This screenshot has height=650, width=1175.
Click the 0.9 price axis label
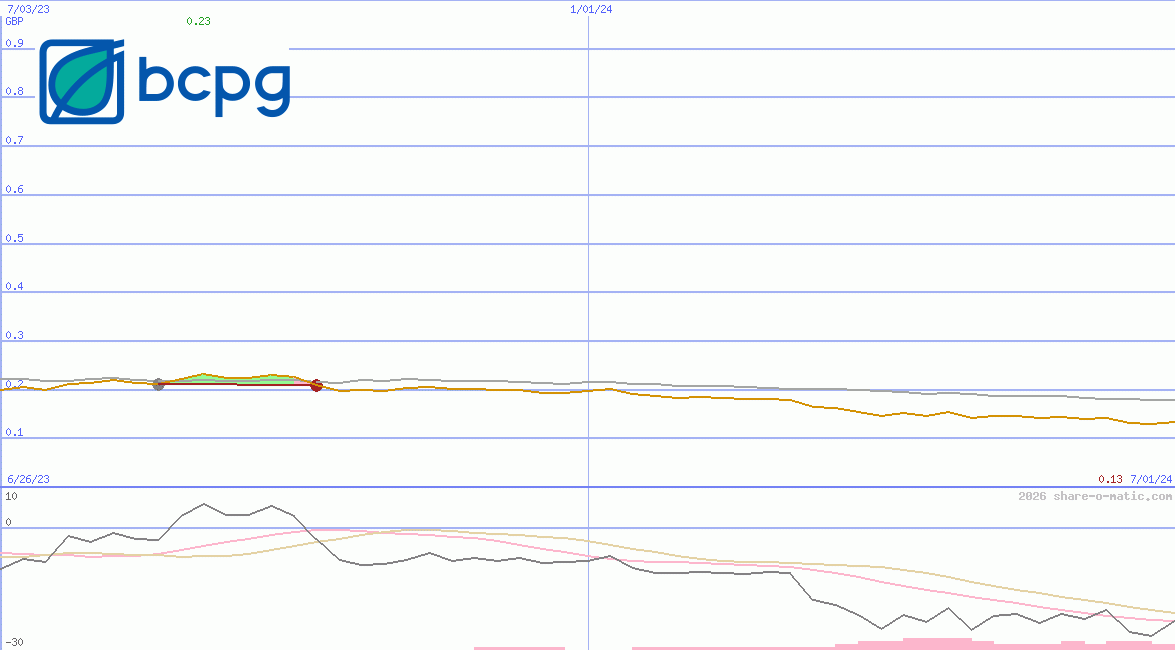(15, 43)
